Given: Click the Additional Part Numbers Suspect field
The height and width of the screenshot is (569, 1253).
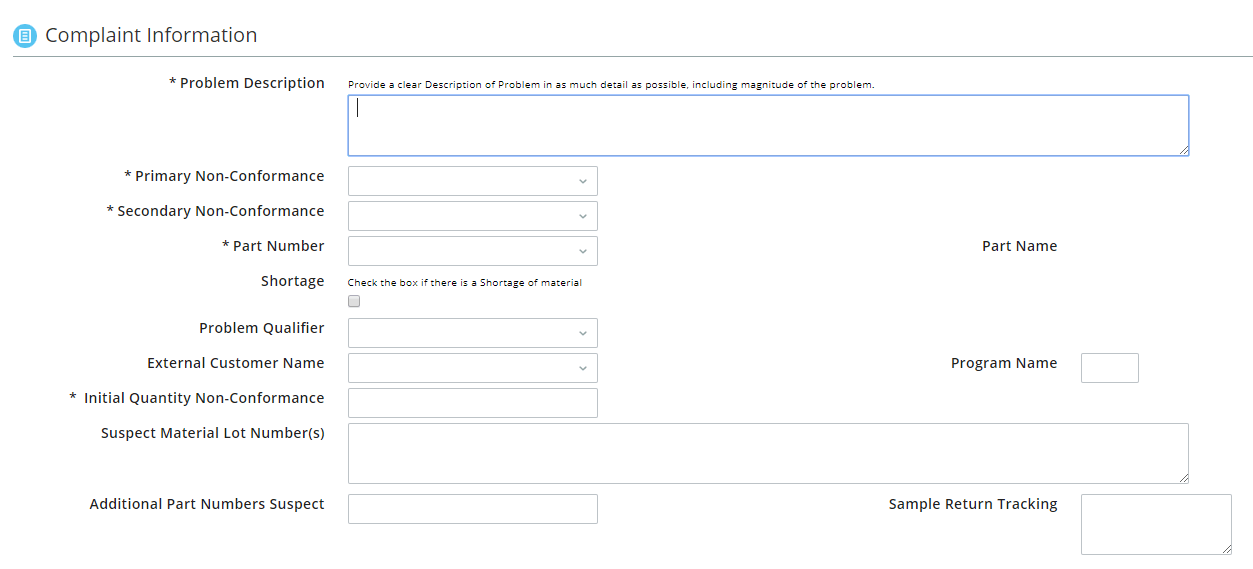Looking at the screenshot, I should 473,509.
